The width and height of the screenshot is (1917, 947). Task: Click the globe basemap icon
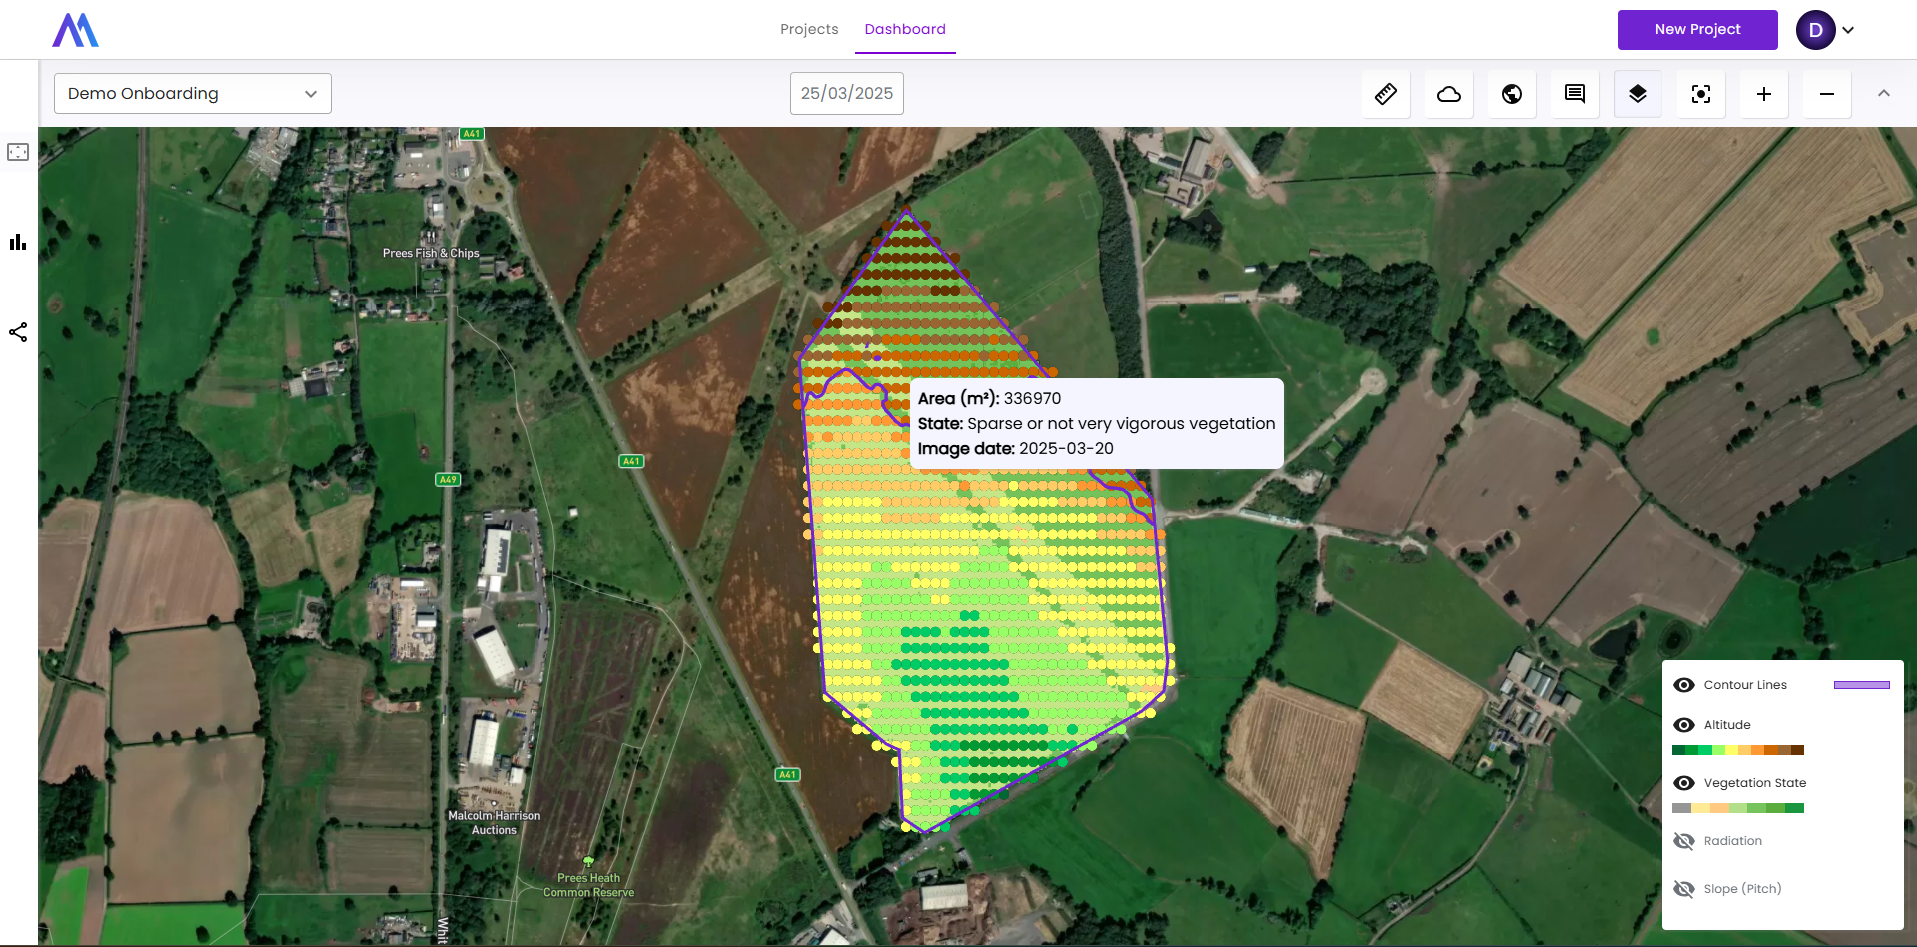[x=1512, y=94]
